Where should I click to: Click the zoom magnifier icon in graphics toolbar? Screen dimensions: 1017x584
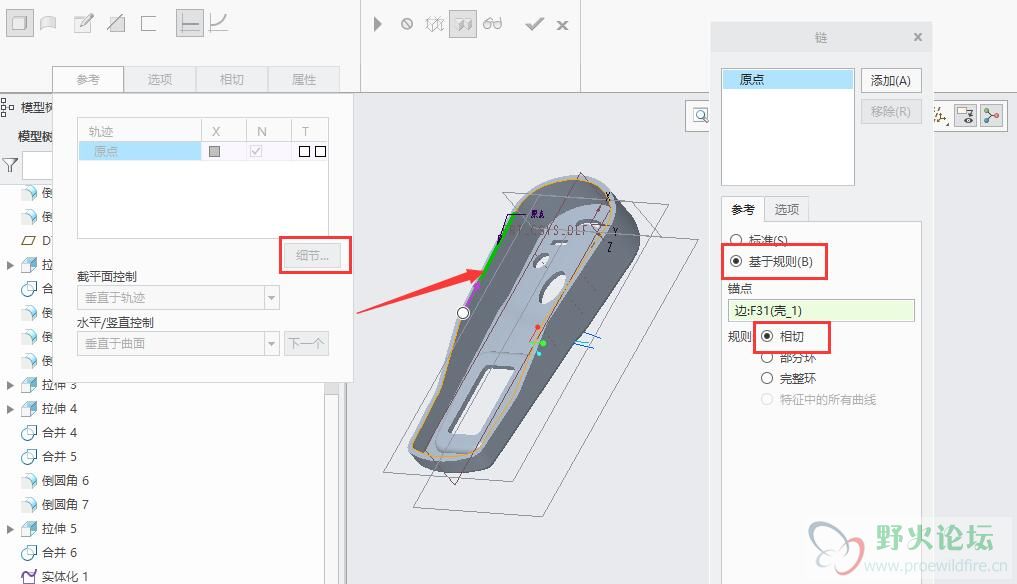[x=700, y=116]
